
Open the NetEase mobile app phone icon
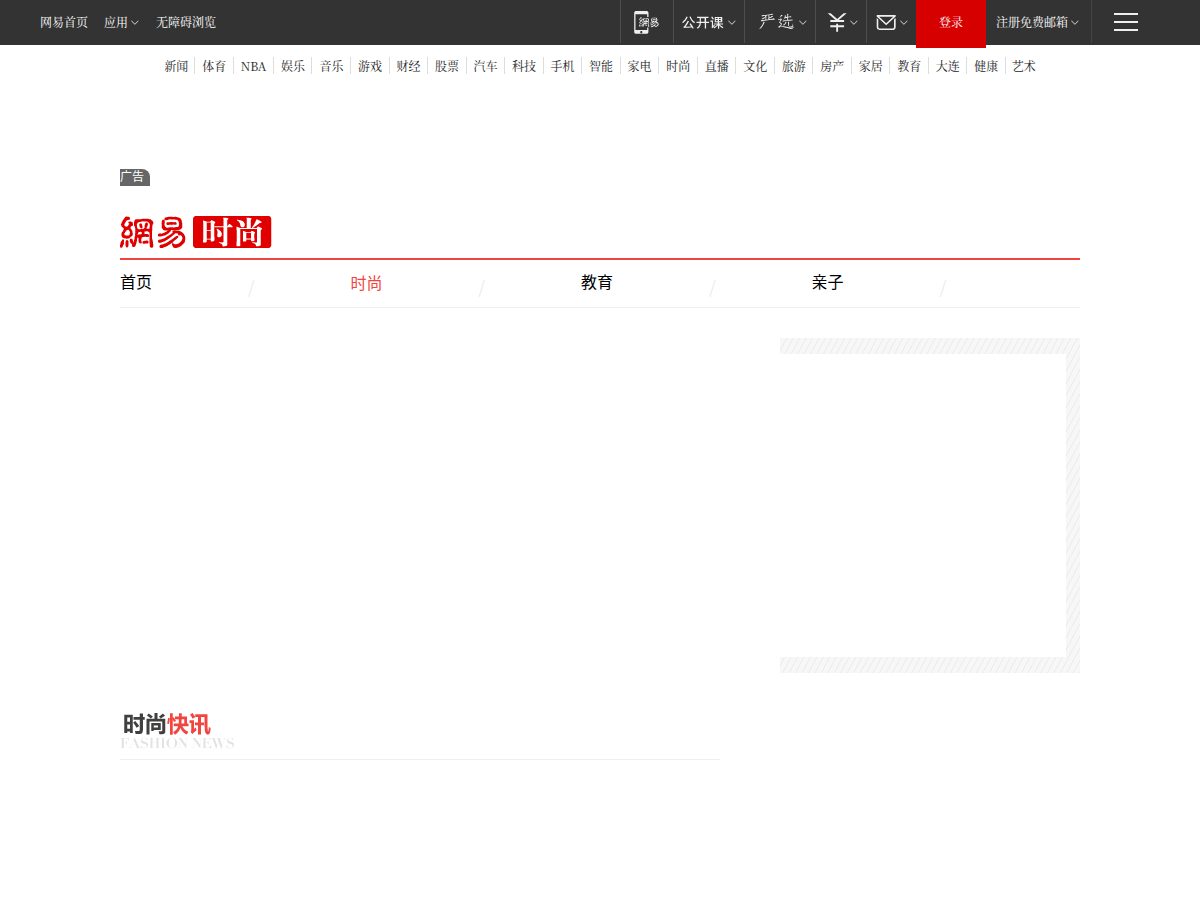pos(647,22)
